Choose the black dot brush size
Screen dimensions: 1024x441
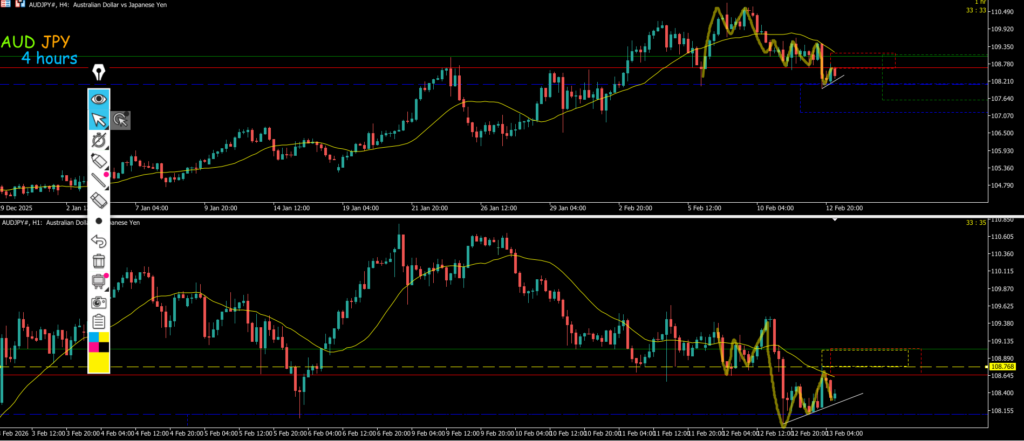(99, 220)
